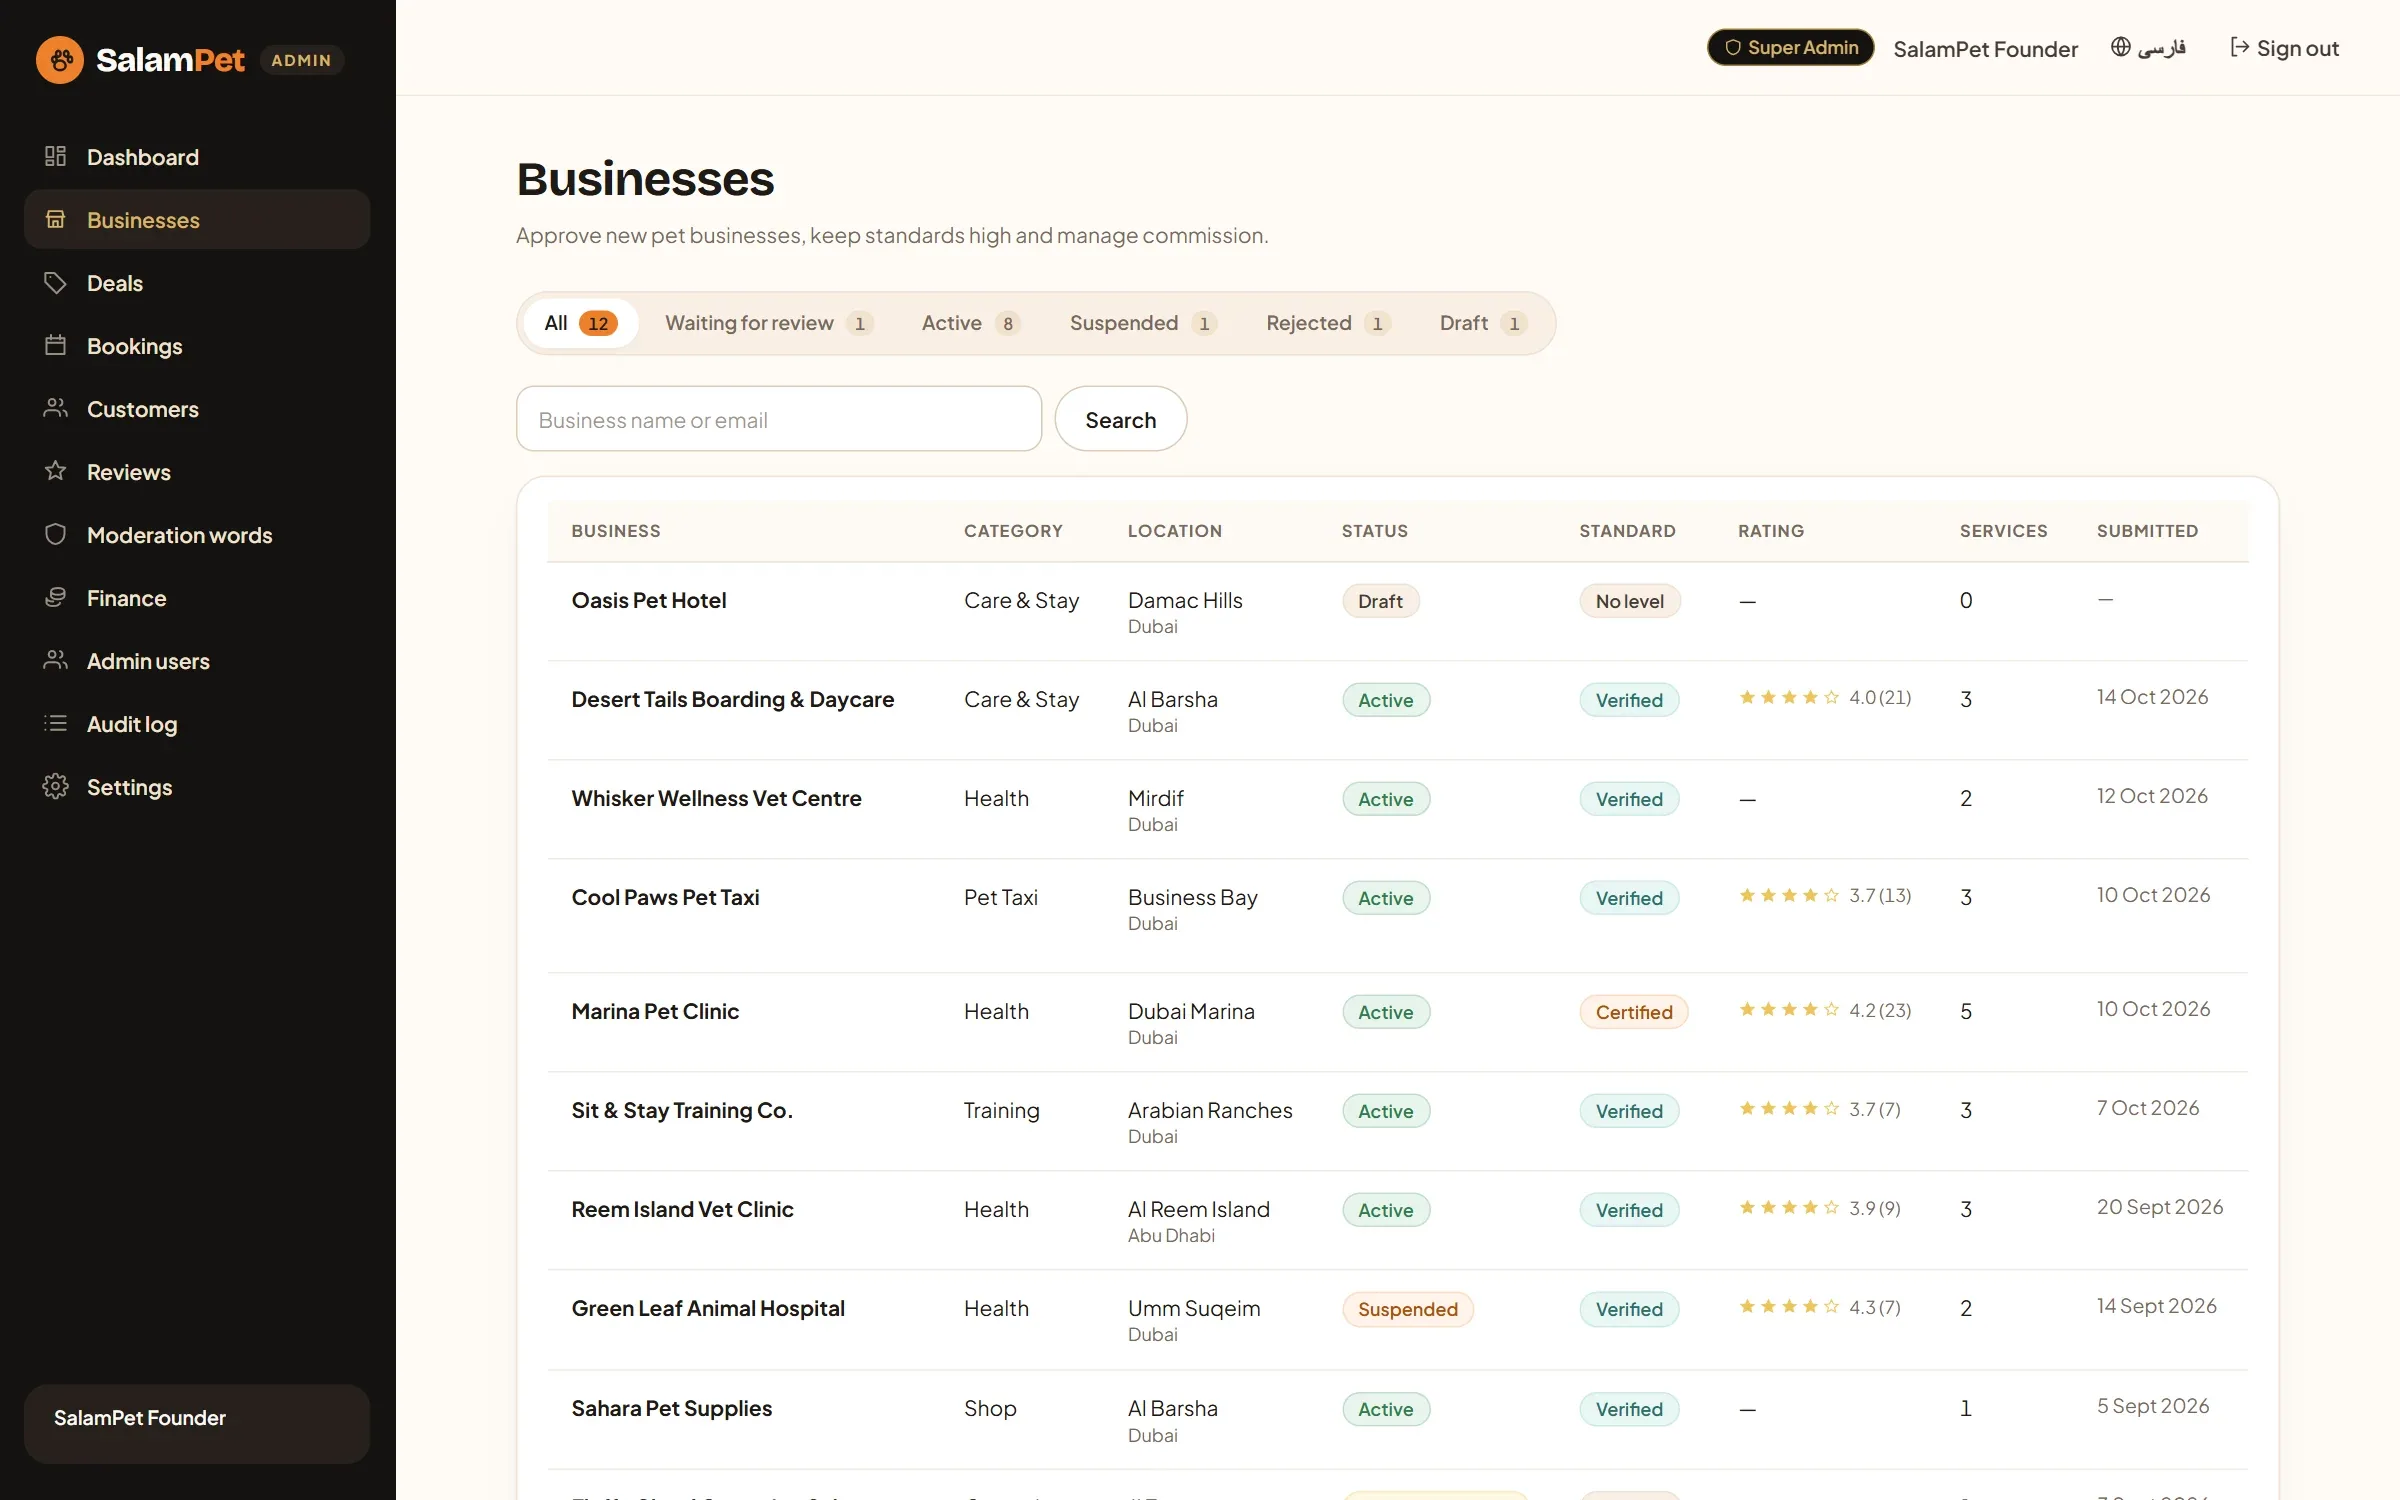Click the Shop category cell
This screenshot has width=2400, height=1500.
pyautogui.click(x=990, y=1408)
